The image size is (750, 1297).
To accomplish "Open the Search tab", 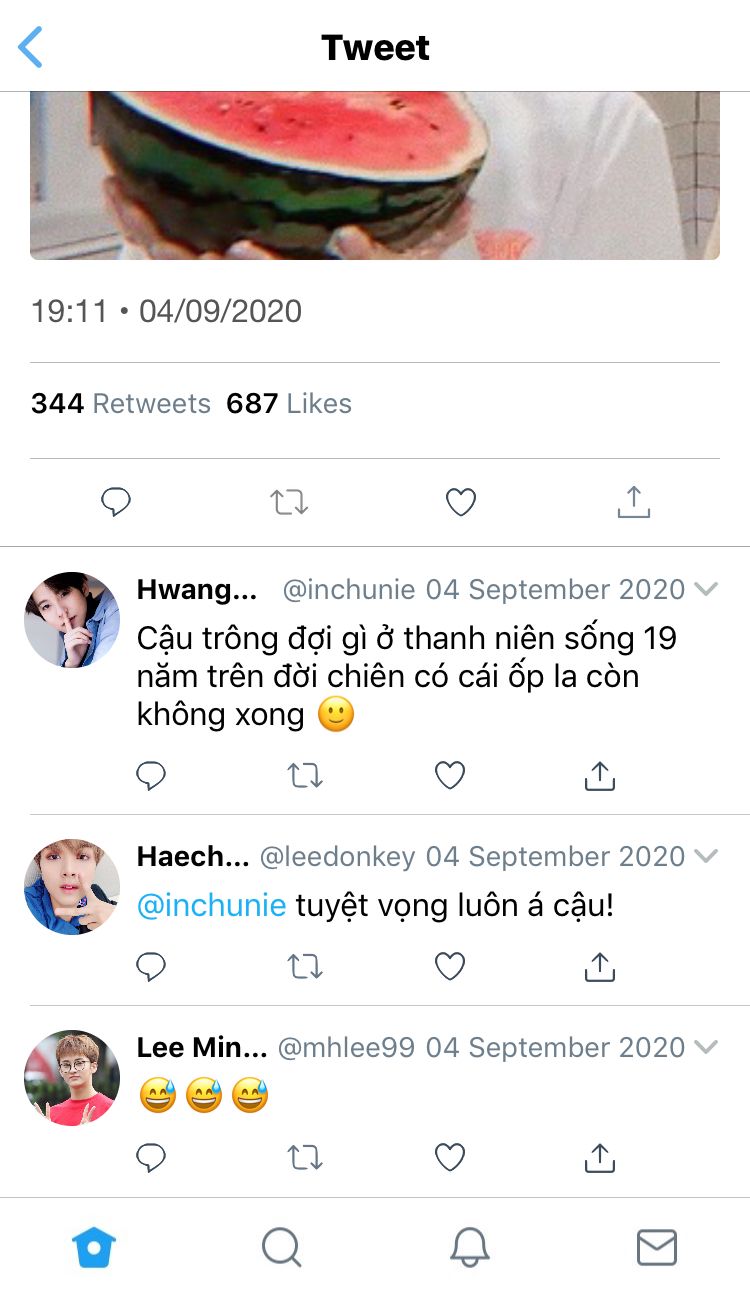I will (281, 1247).
